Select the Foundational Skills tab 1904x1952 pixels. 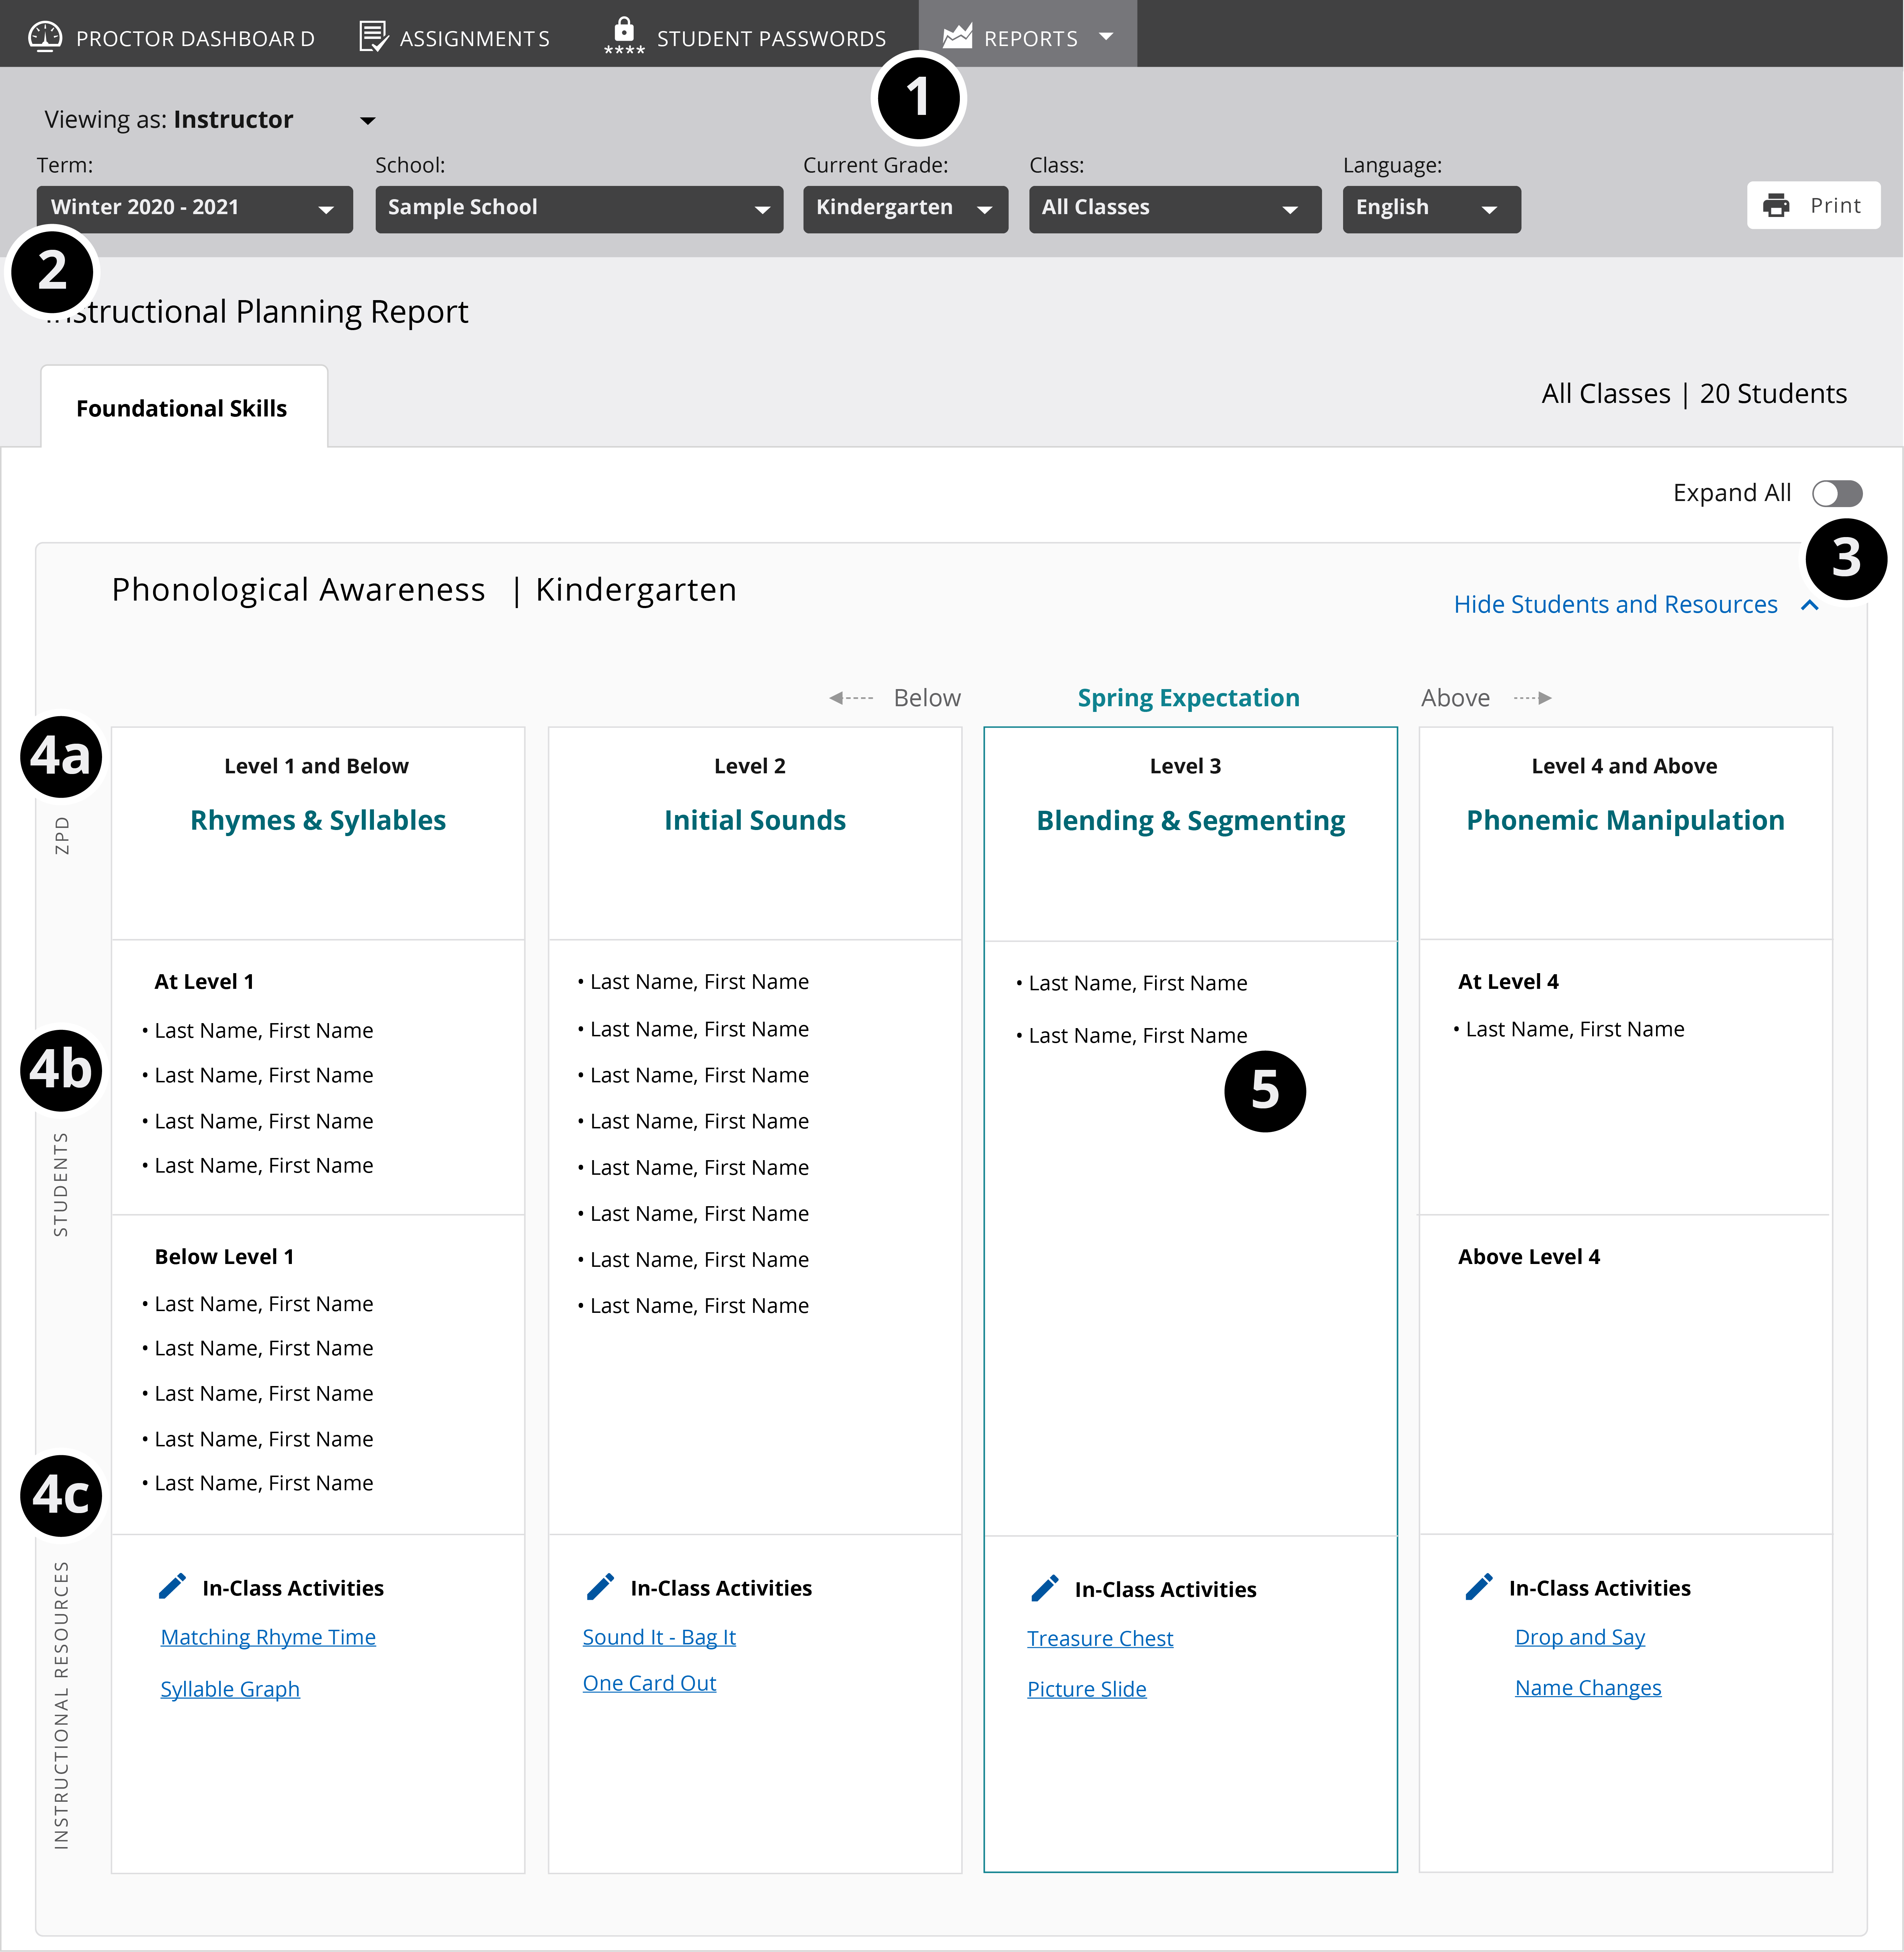(x=182, y=408)
